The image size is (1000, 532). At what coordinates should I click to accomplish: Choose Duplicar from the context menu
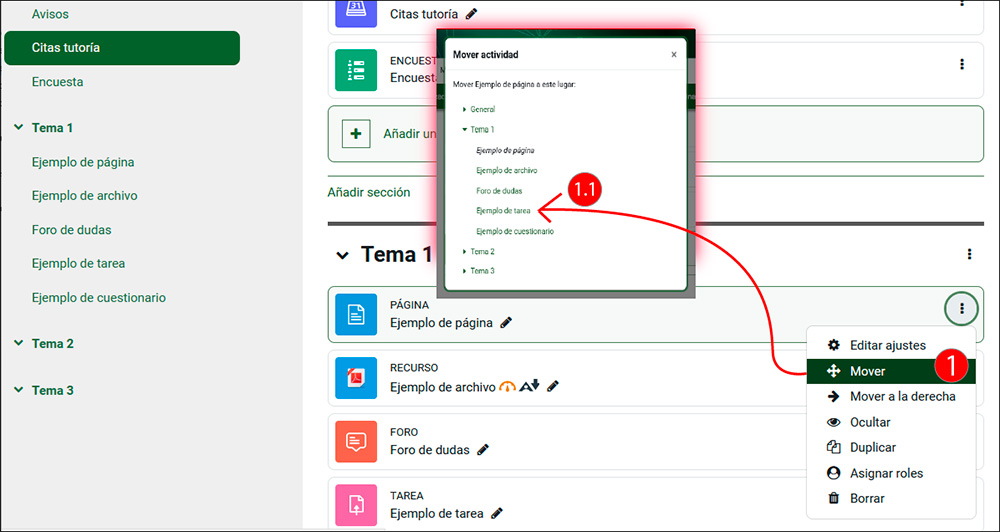coord(891,448)
